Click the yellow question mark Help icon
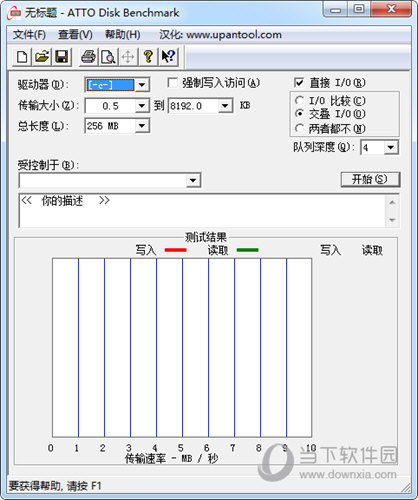 [148, 57]
